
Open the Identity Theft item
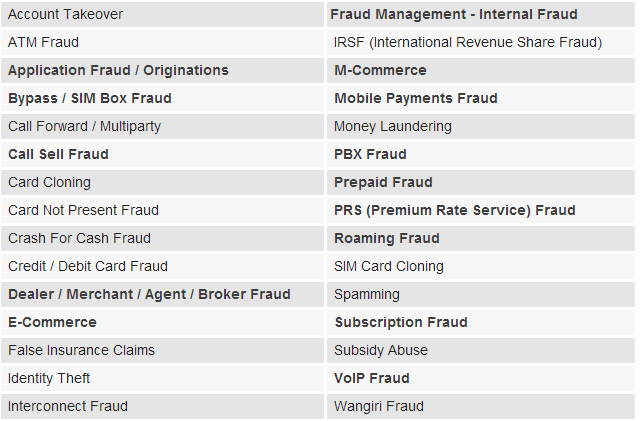[x=49, y=379]
